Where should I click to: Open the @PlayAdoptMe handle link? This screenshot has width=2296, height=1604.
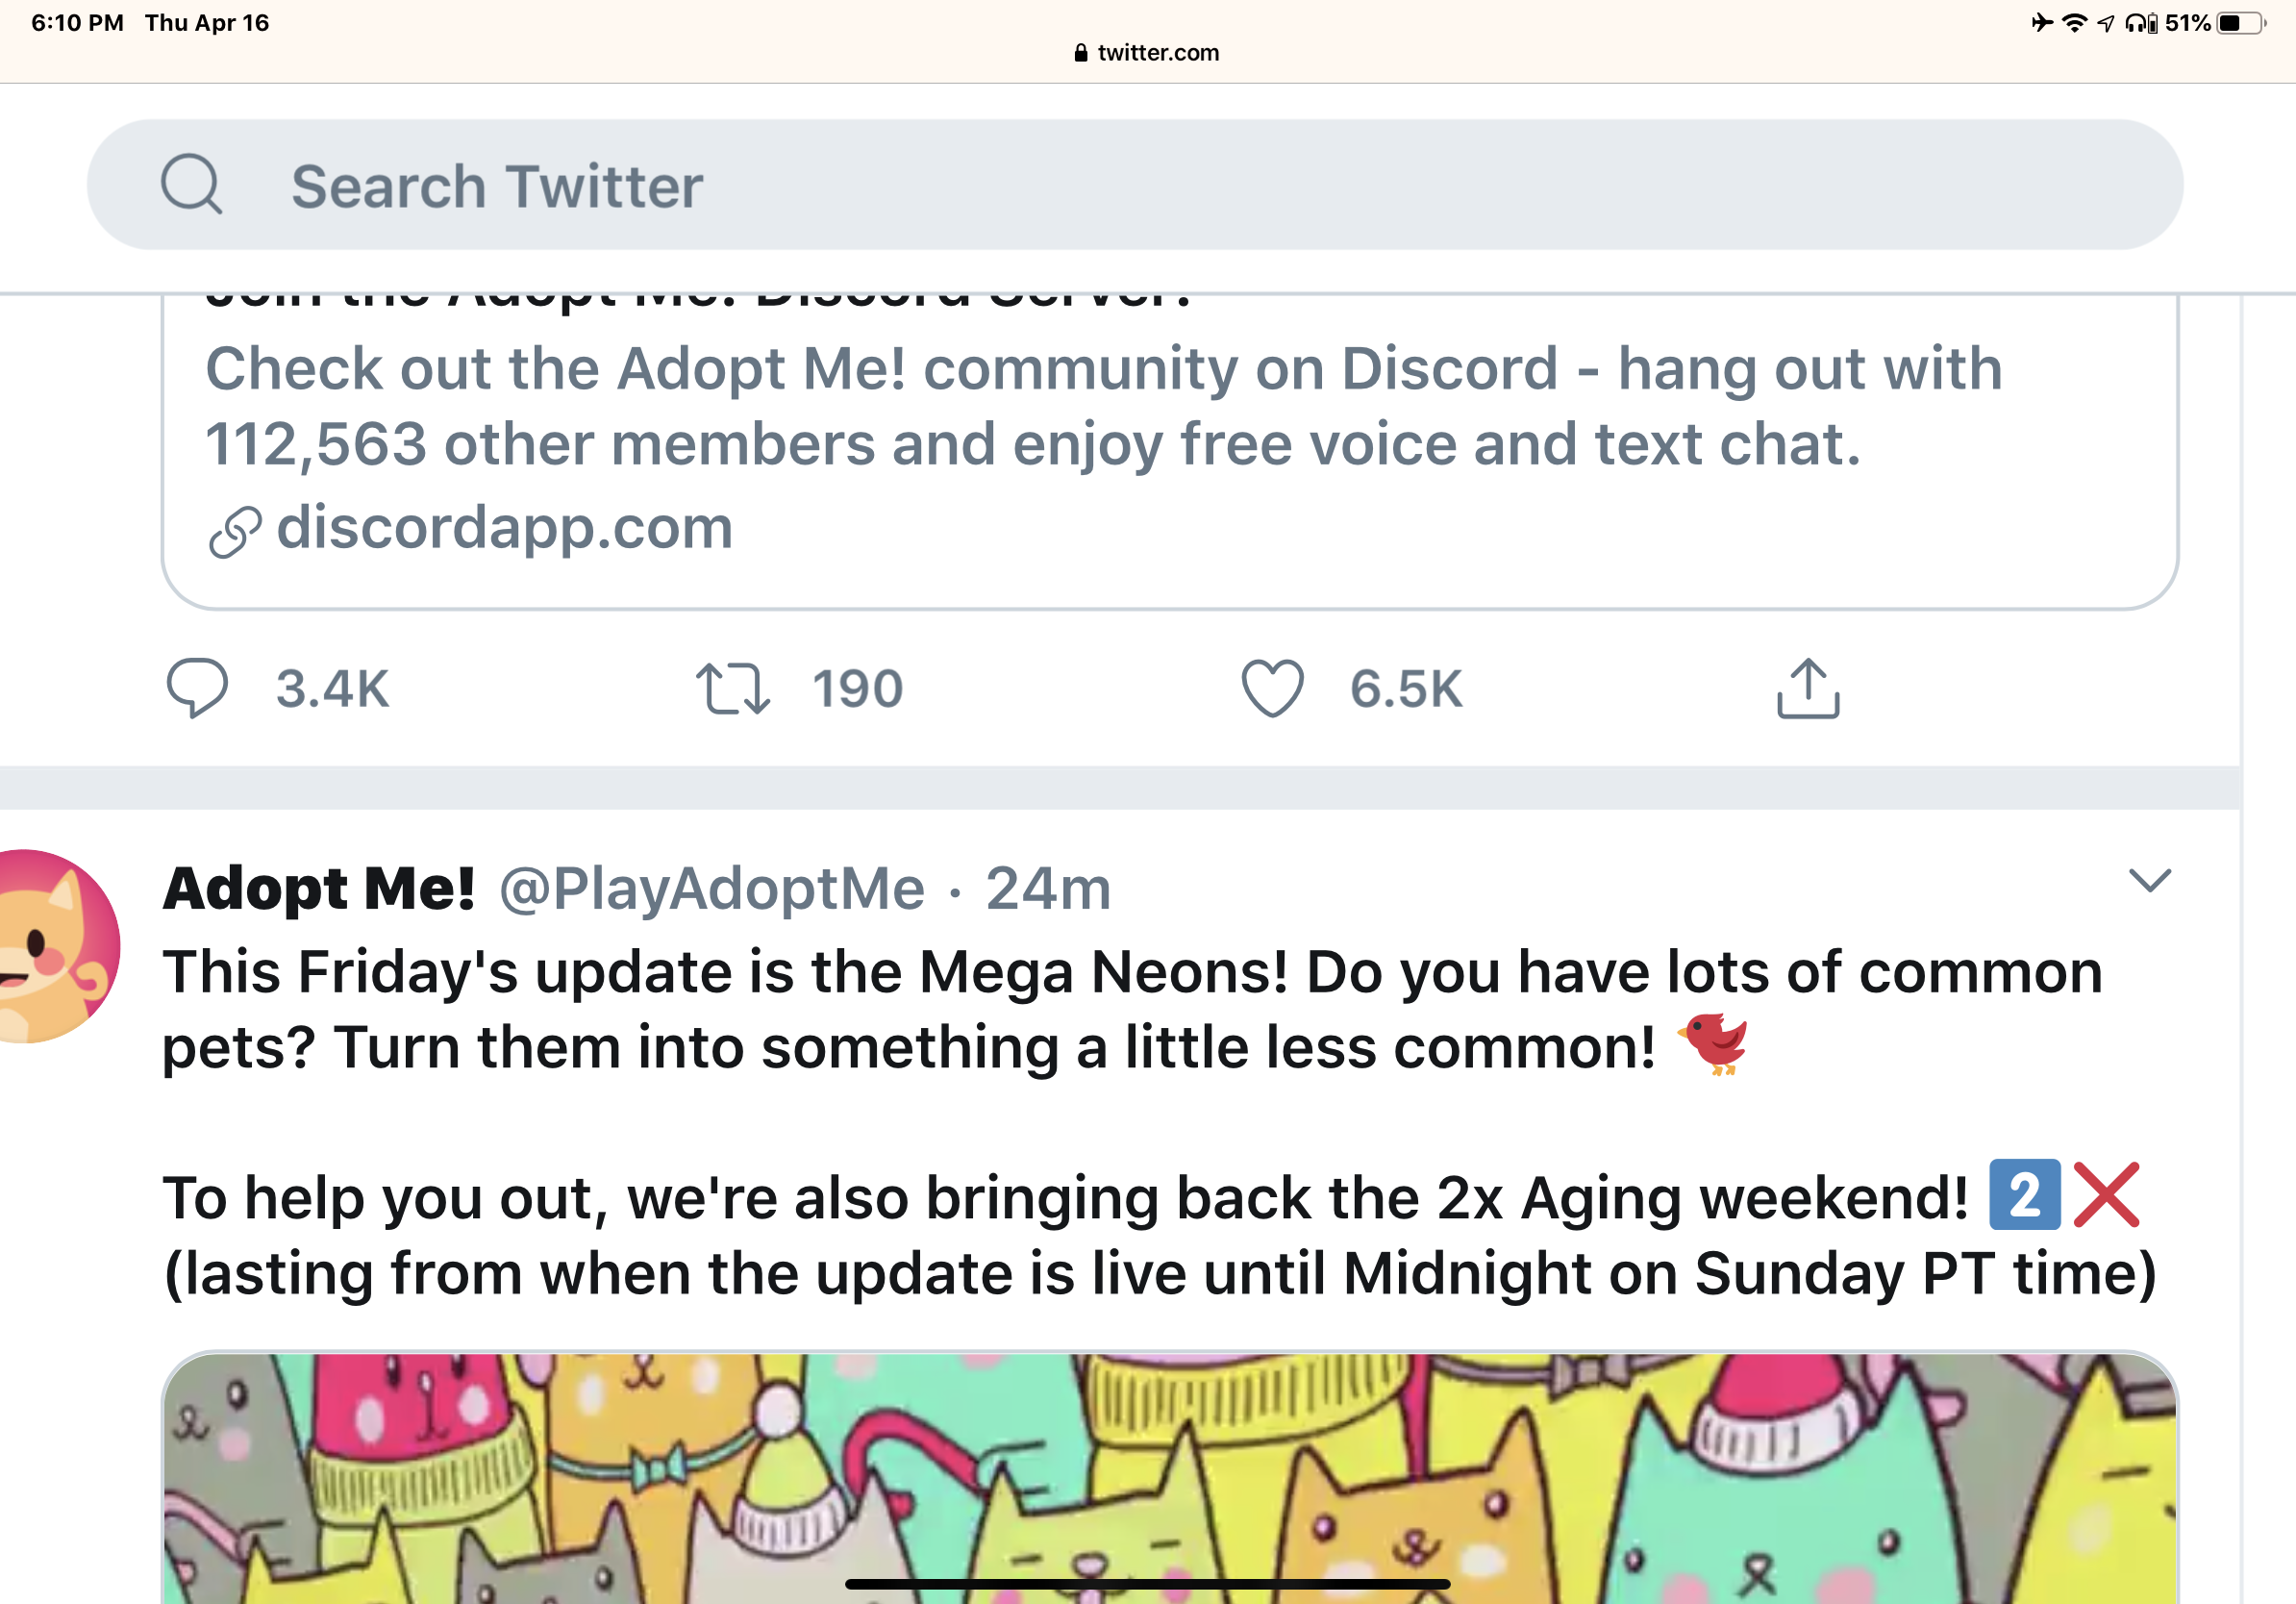click(711, 888)
